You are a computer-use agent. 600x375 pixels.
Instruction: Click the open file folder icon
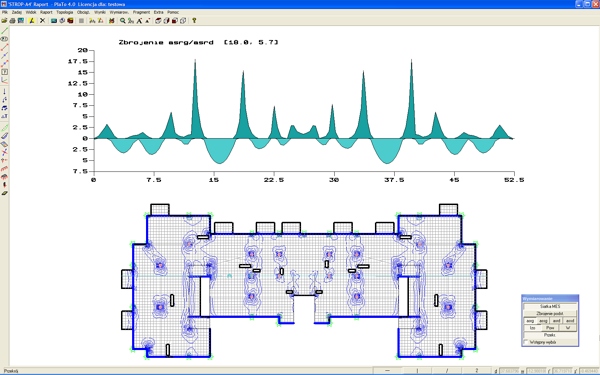[x=4, y=21]
